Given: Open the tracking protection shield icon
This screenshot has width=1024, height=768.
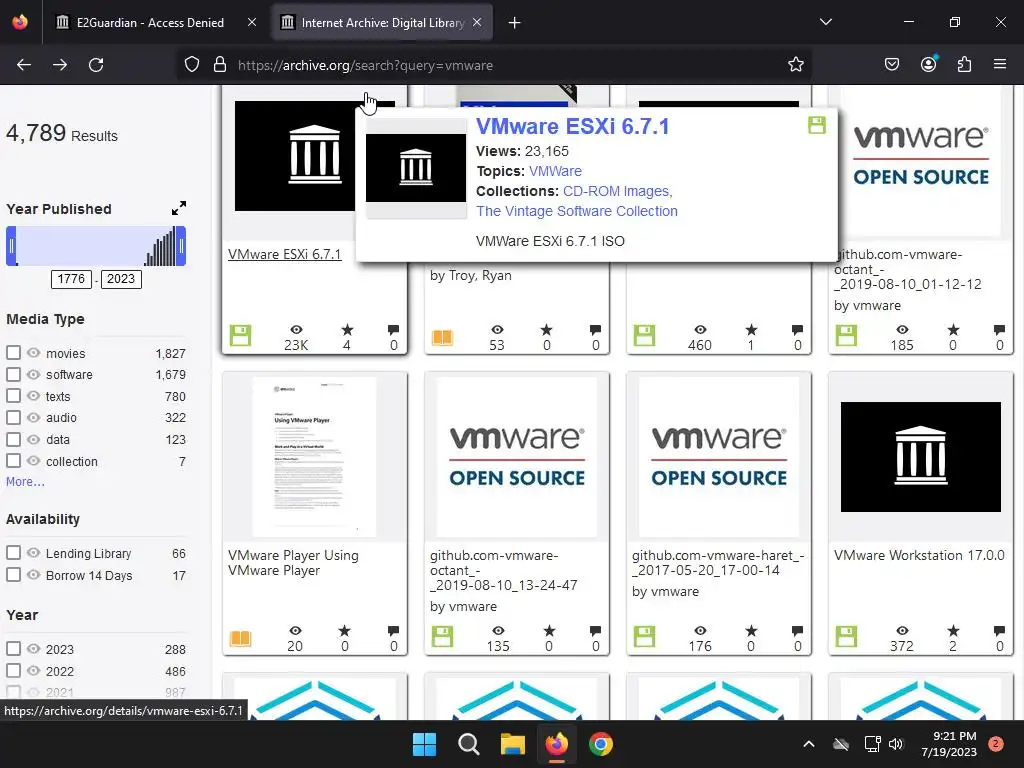Looking at the screenshot, I should [x=191, y=65].
